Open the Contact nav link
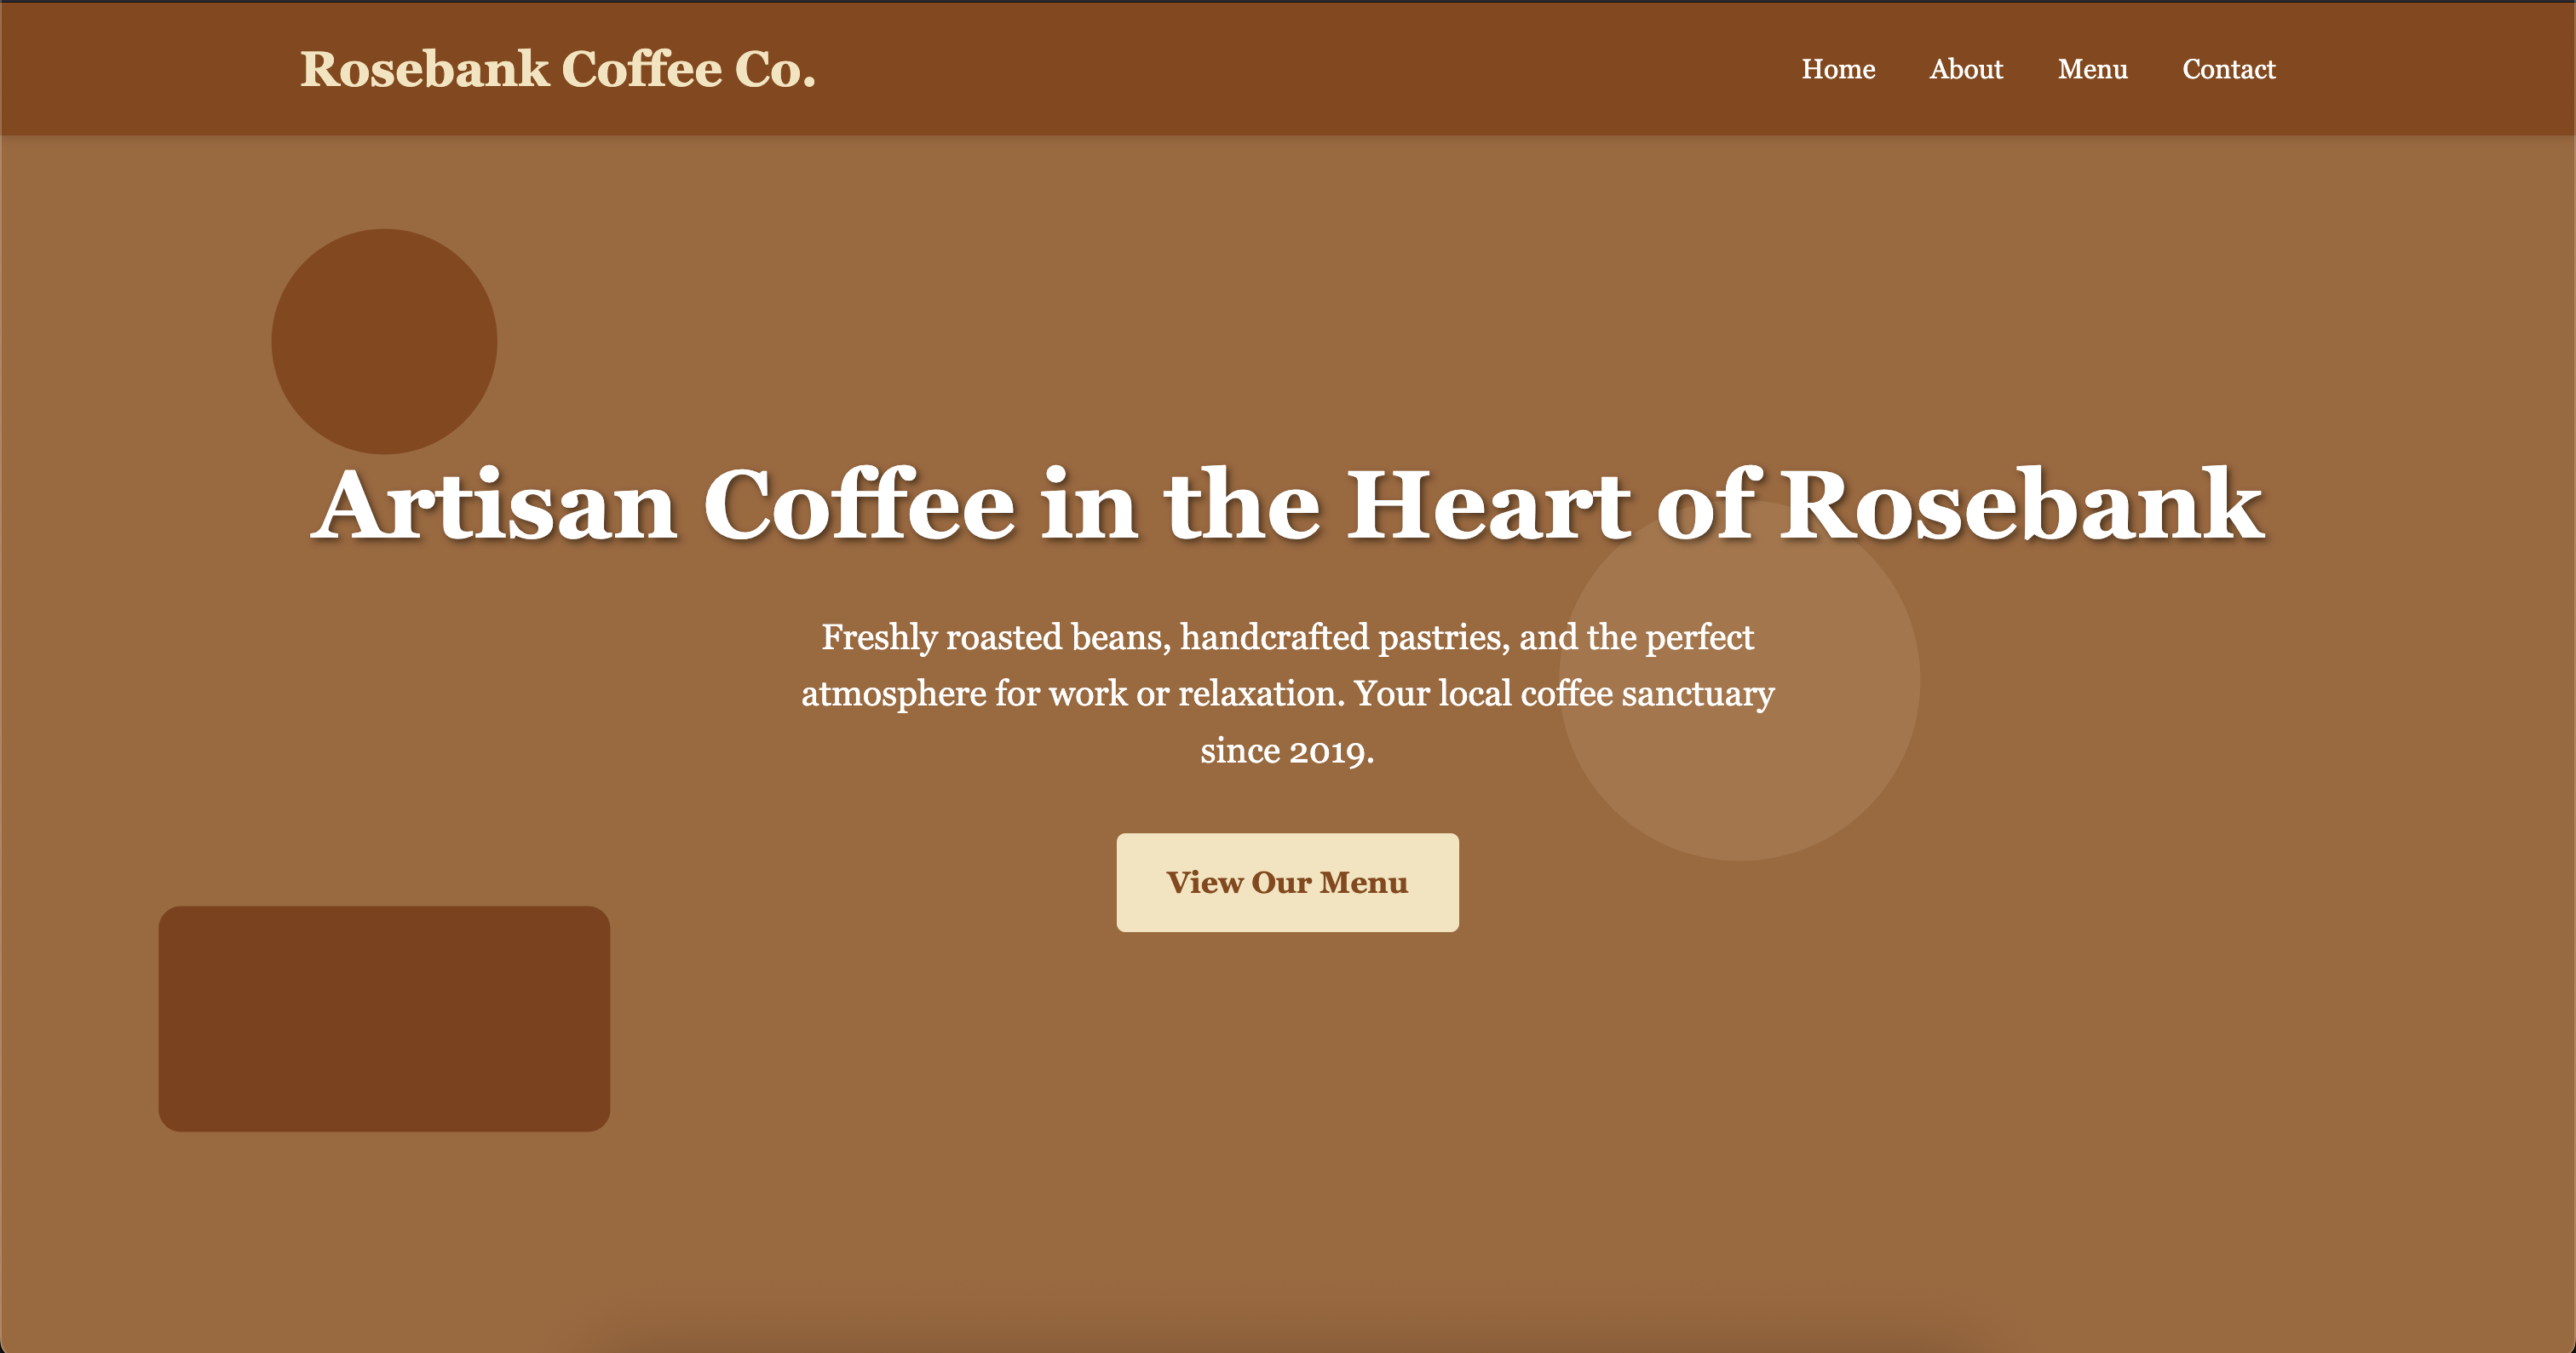Screen dimensions: 2576x1353 click(x=2228, y=69)
